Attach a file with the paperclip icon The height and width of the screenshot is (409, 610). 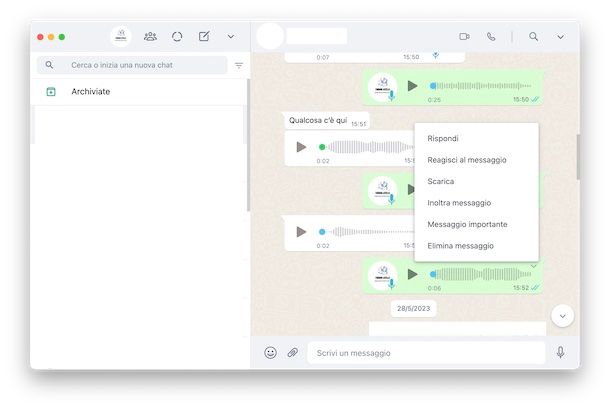293,353
